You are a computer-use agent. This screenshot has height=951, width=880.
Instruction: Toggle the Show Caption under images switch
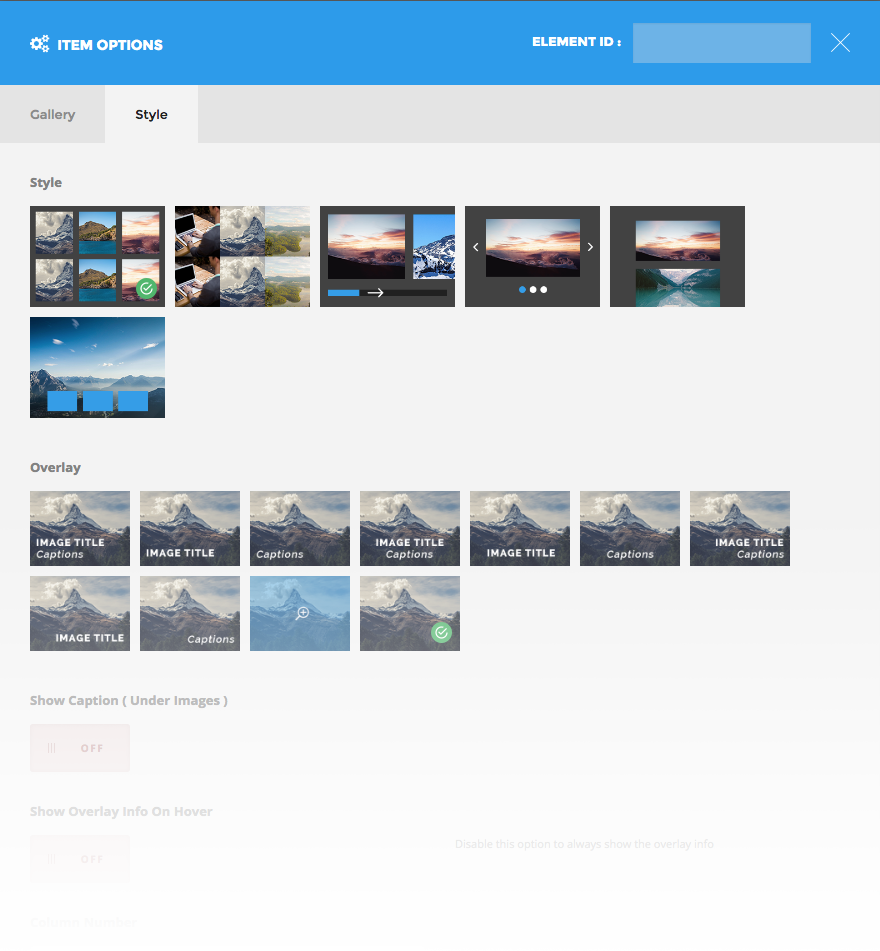(x=80, y=748)
